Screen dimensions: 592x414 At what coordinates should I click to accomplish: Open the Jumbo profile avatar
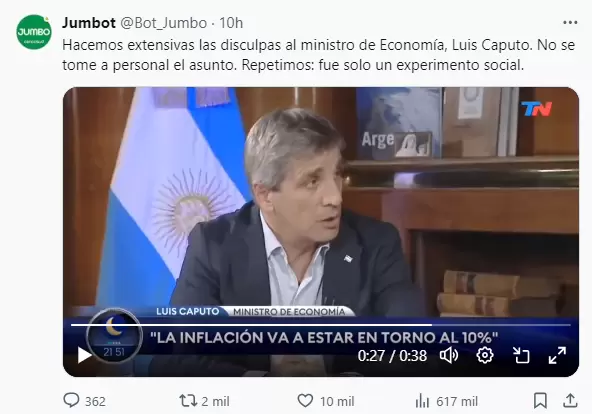point(34,32)
